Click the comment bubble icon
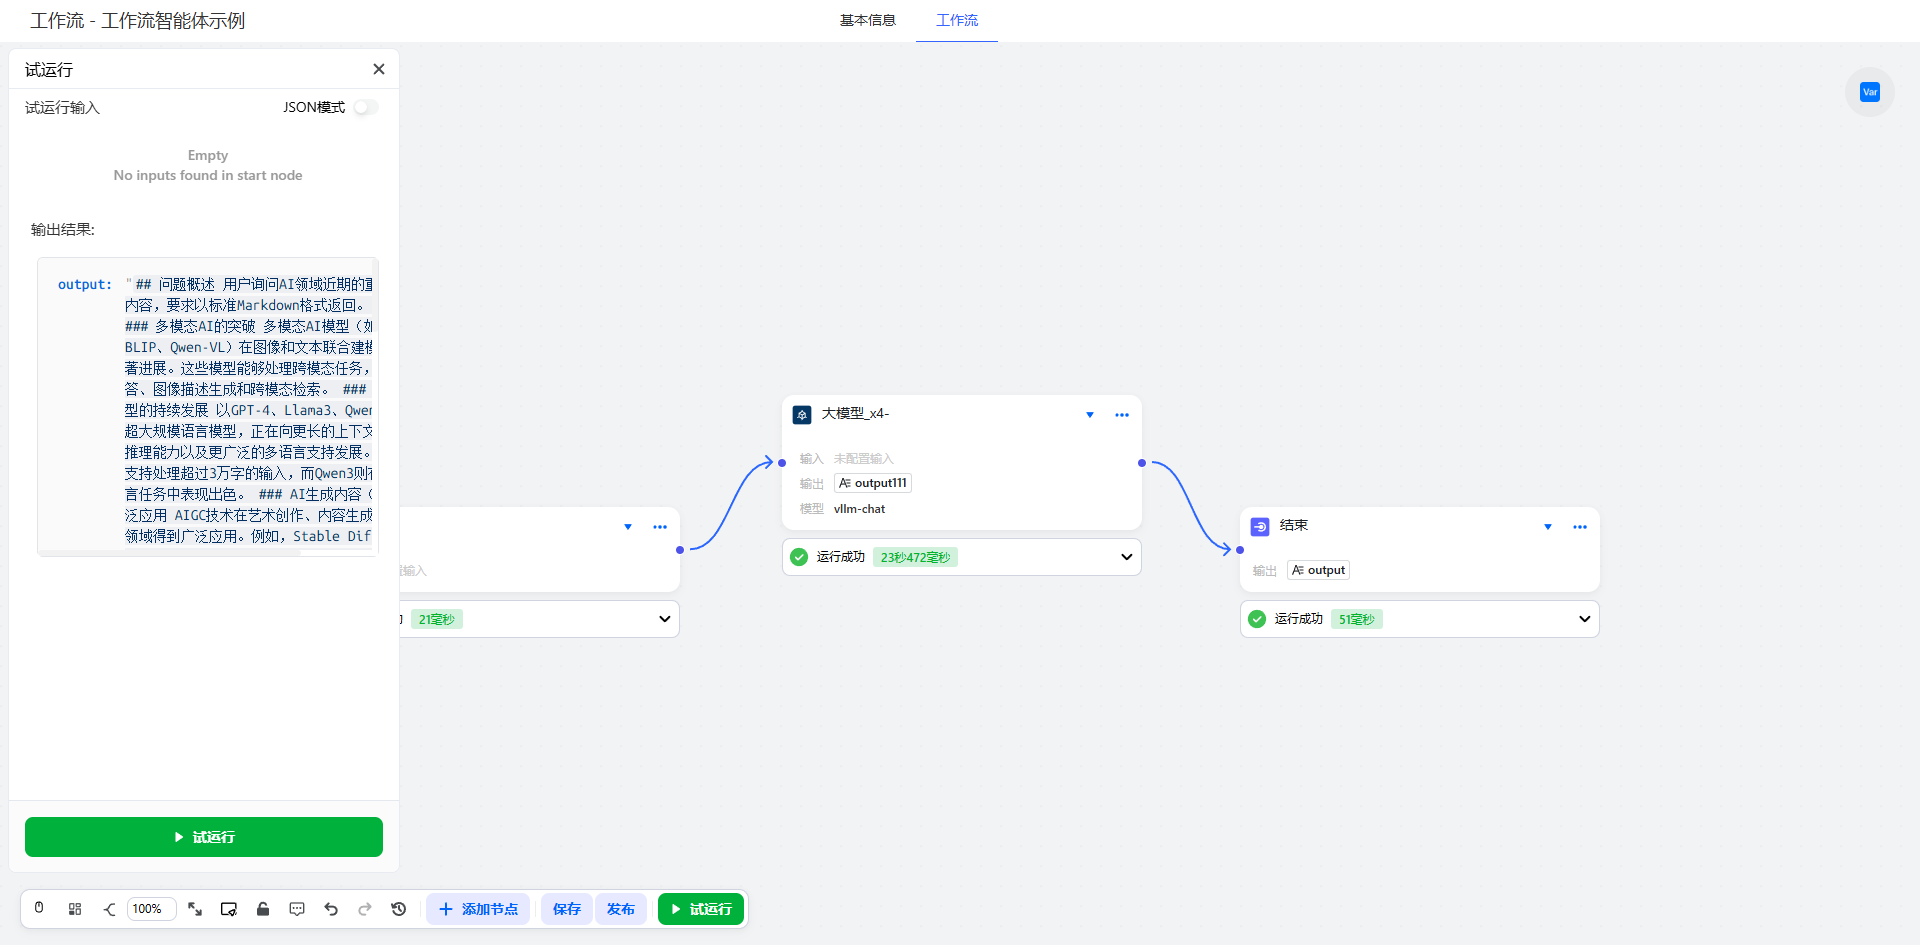This screenshot has width=1920, height=945. click(x=297, y=909)
